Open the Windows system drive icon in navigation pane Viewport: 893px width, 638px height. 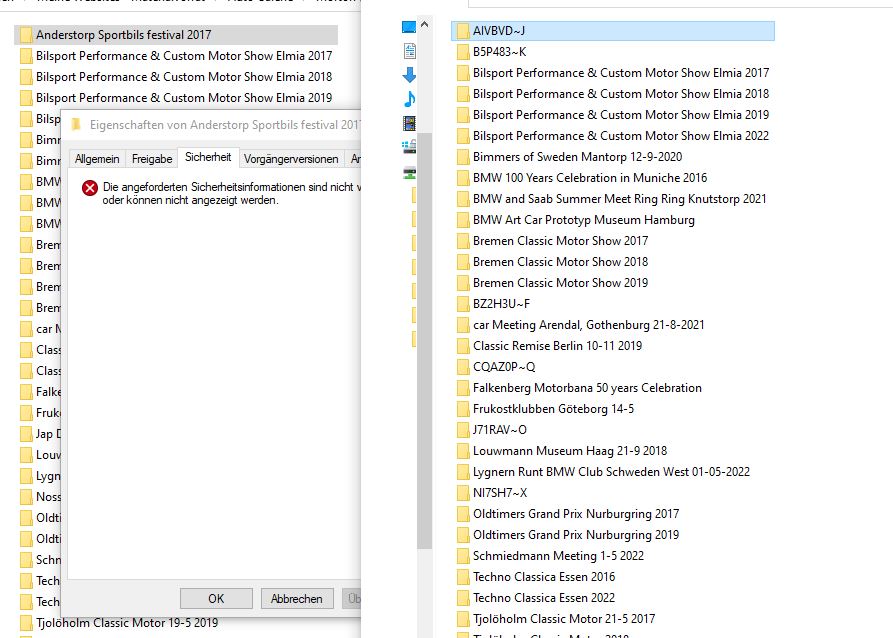coord(409,147)
